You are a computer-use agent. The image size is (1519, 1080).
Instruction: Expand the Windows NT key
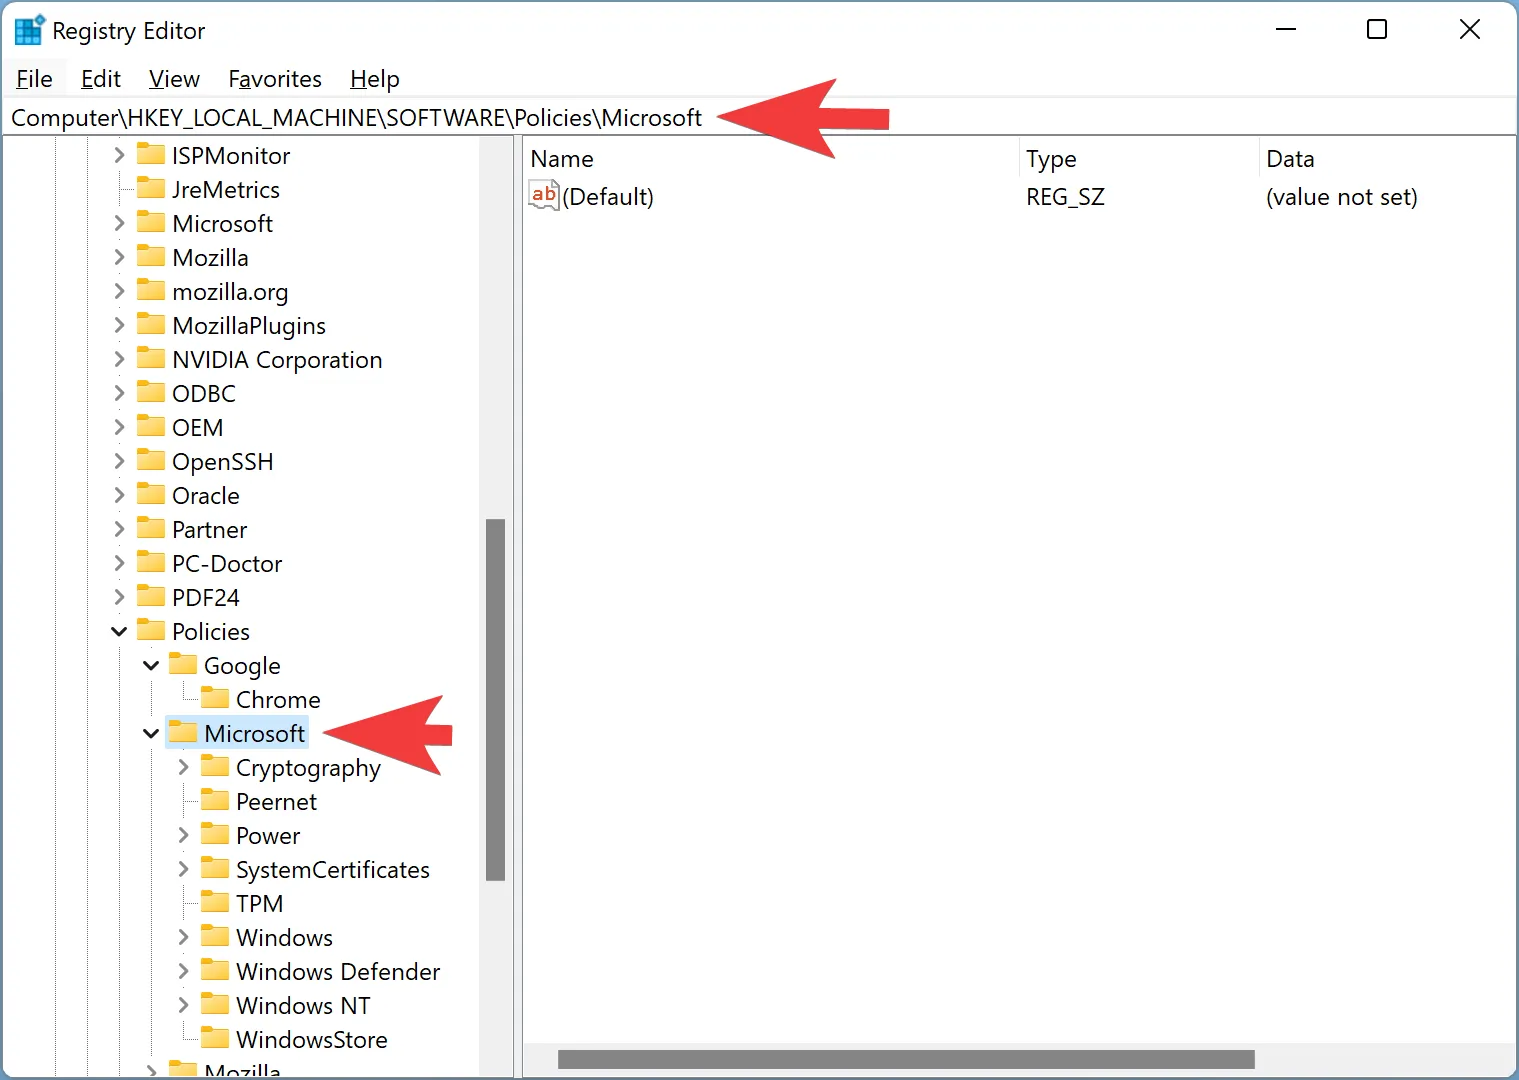pyautogui.click(x=183, y=1005)
